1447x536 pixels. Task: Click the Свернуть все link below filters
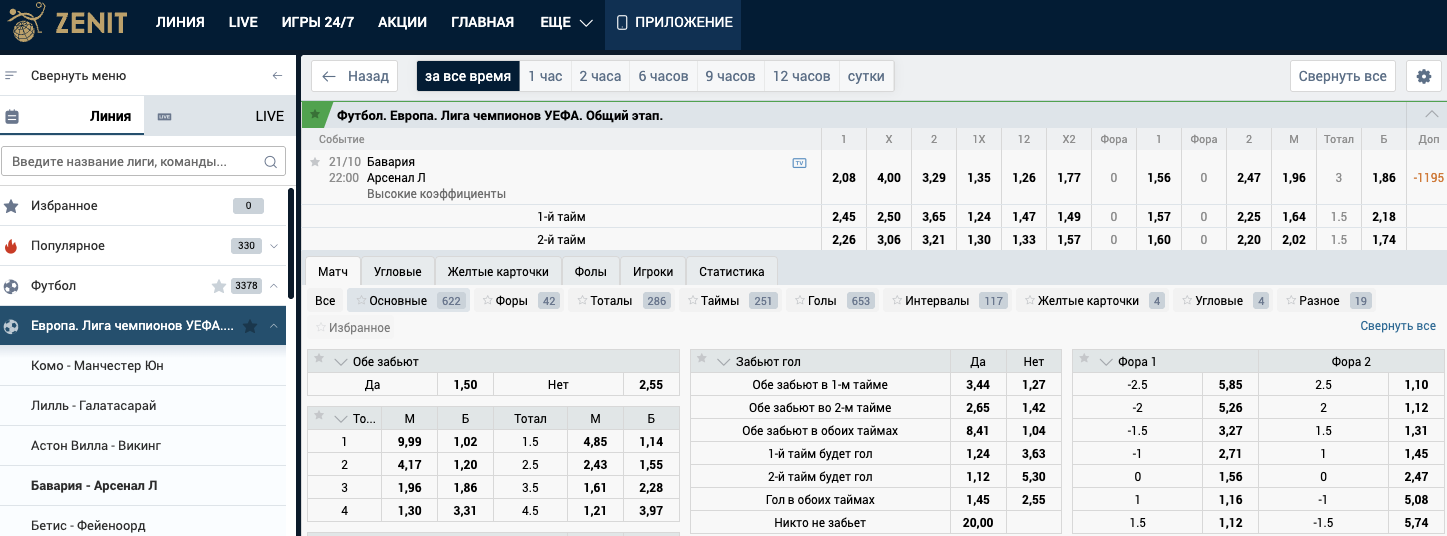tap(1398, 326)
